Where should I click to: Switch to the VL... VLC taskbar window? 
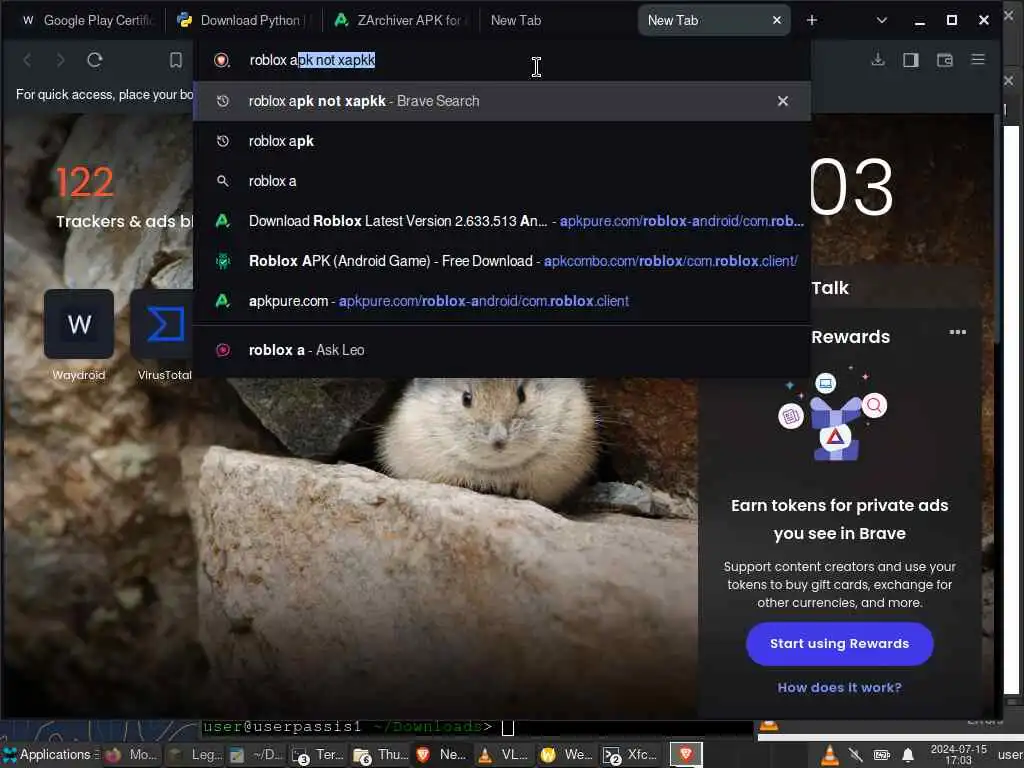[x=504, y=755]
